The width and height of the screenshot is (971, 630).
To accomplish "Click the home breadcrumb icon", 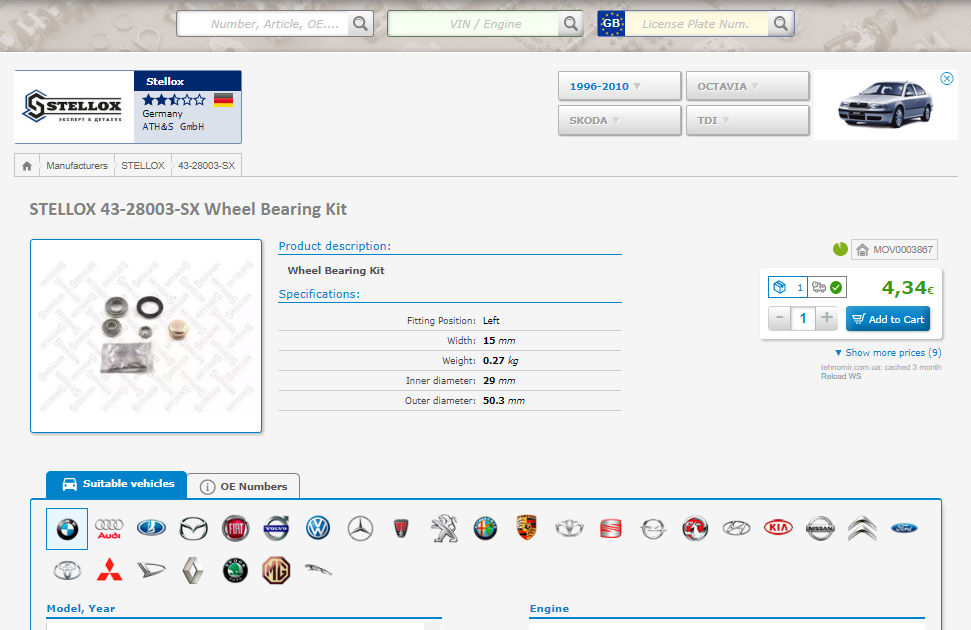I will (27, 166).
